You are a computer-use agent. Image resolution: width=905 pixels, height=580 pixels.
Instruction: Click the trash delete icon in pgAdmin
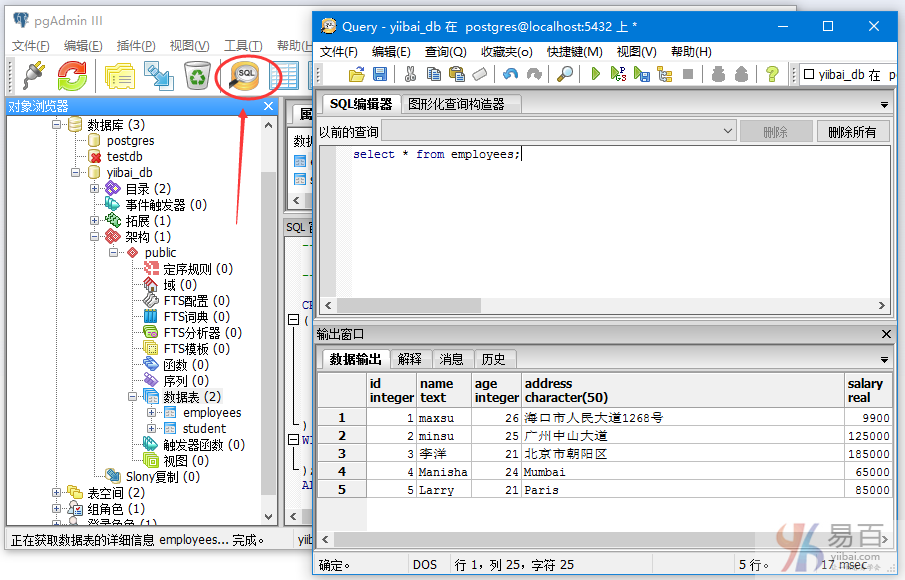click(197, 76)
